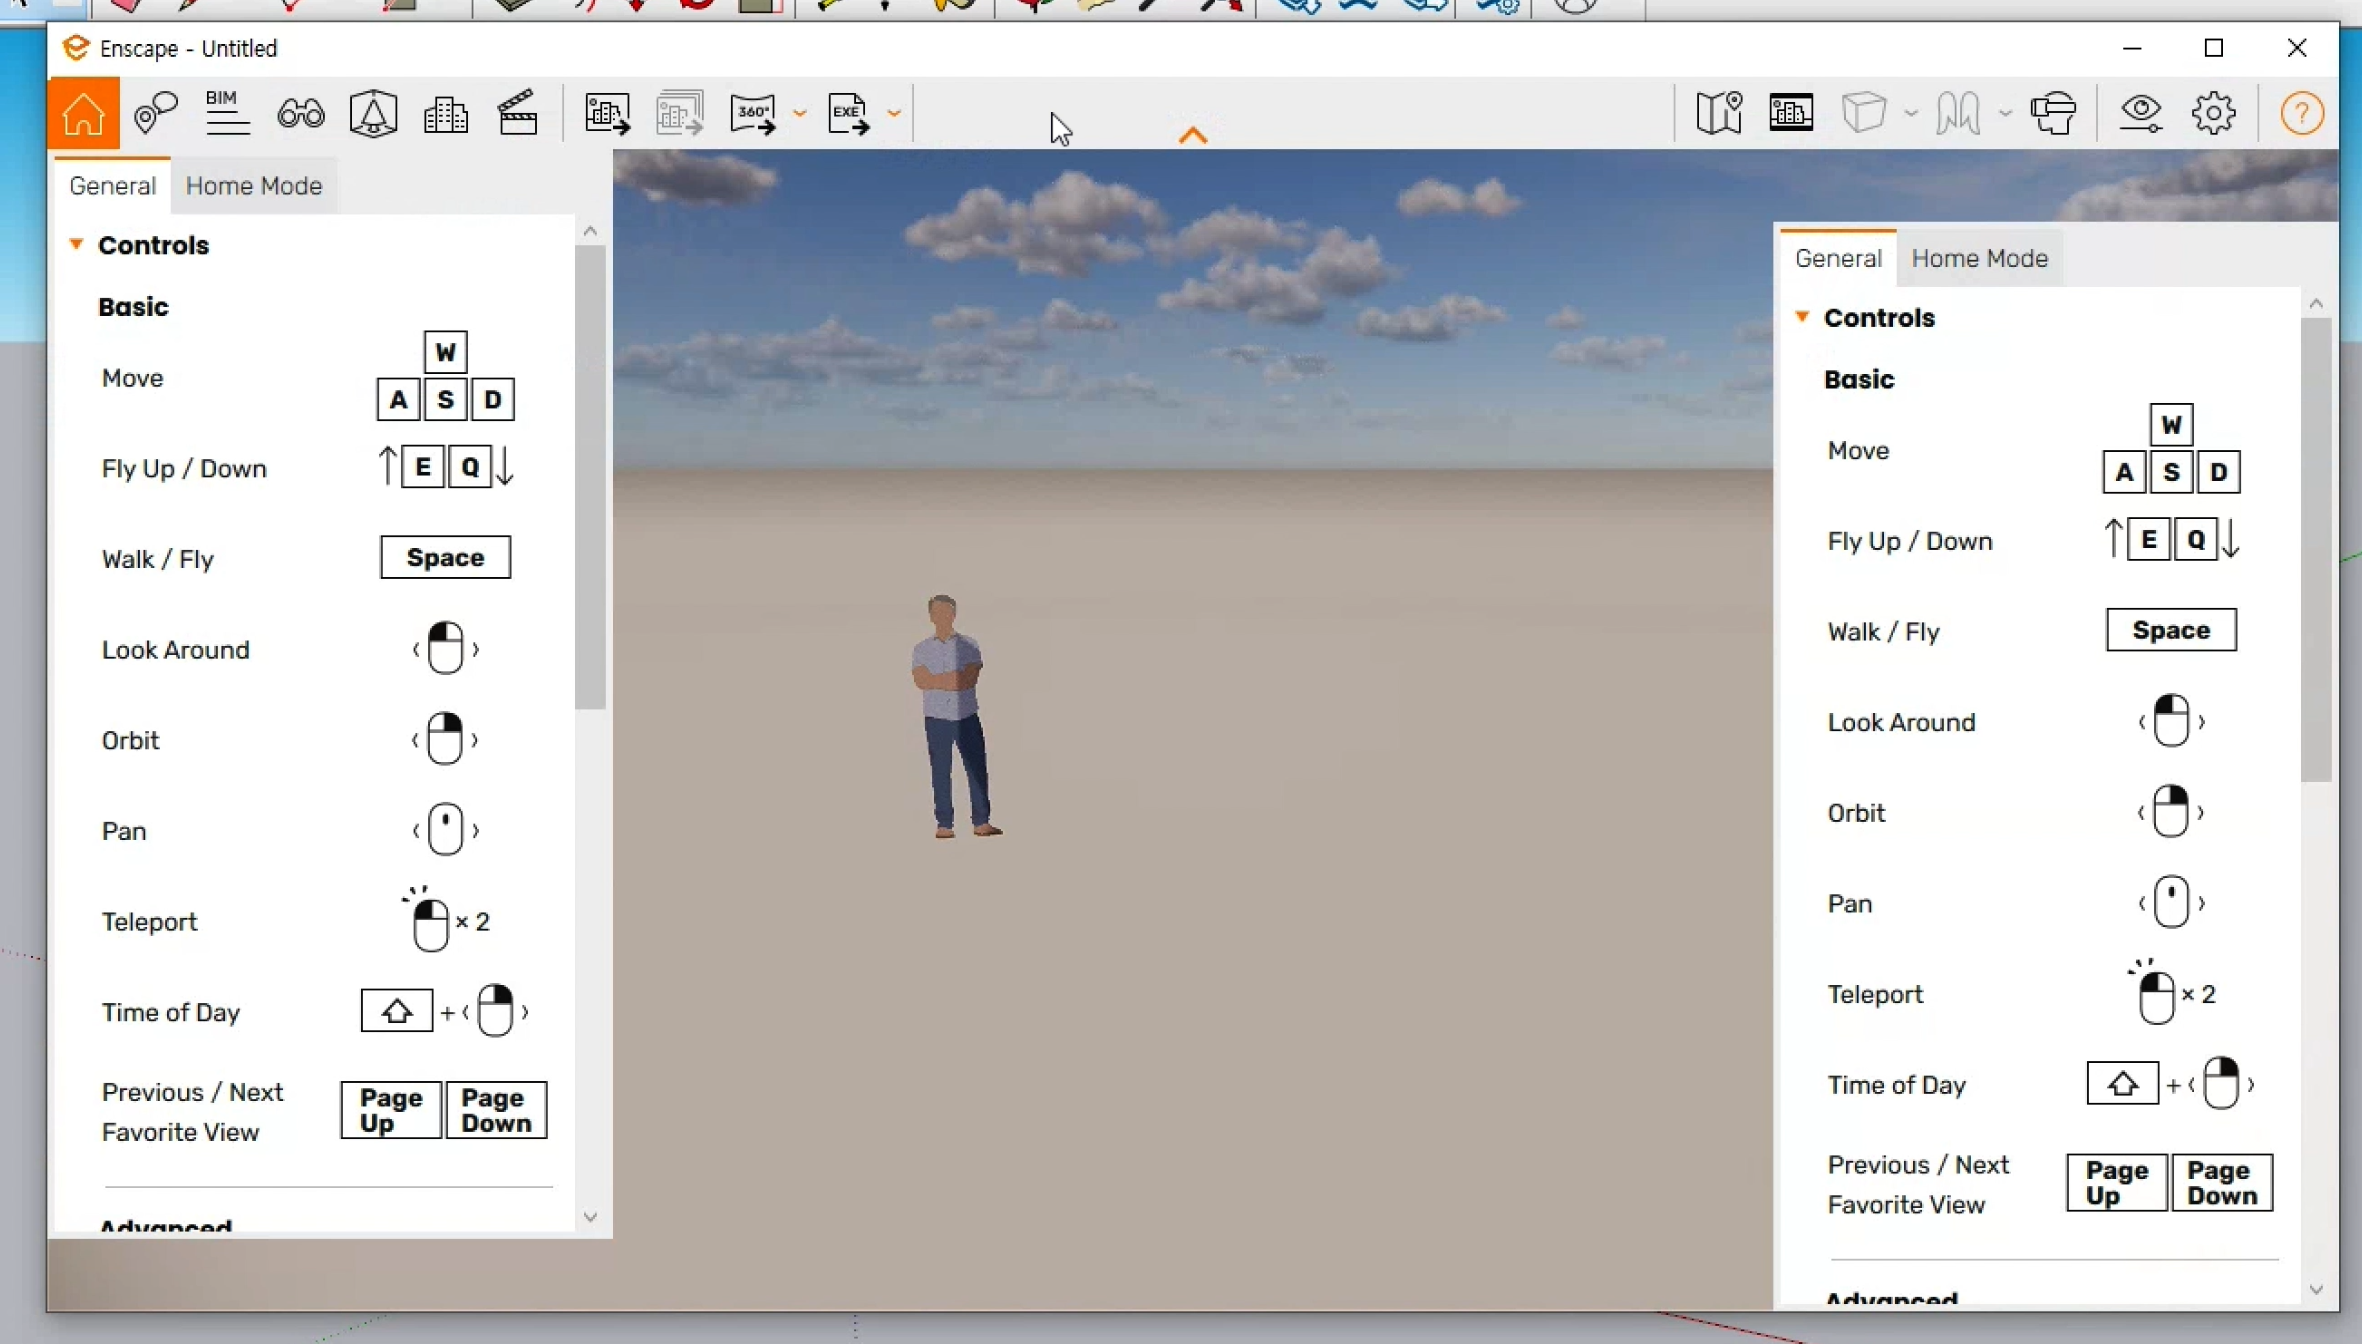The height and width of the screenshot is (1344, 2362).
Task: Open the collaborative annotations pin tool
Action: (x=155, y=113)
